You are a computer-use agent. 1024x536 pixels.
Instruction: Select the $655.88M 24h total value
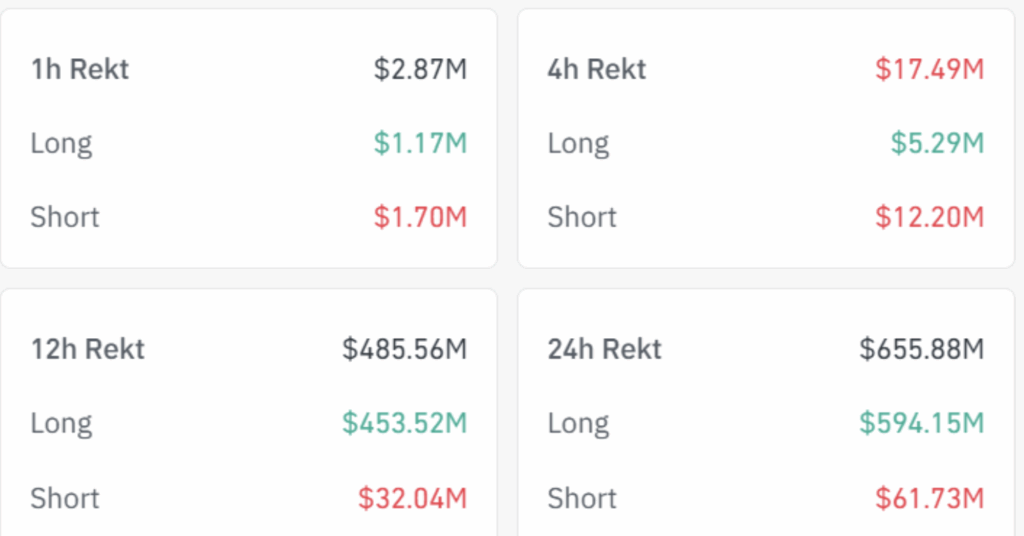[x=921, y=349]
